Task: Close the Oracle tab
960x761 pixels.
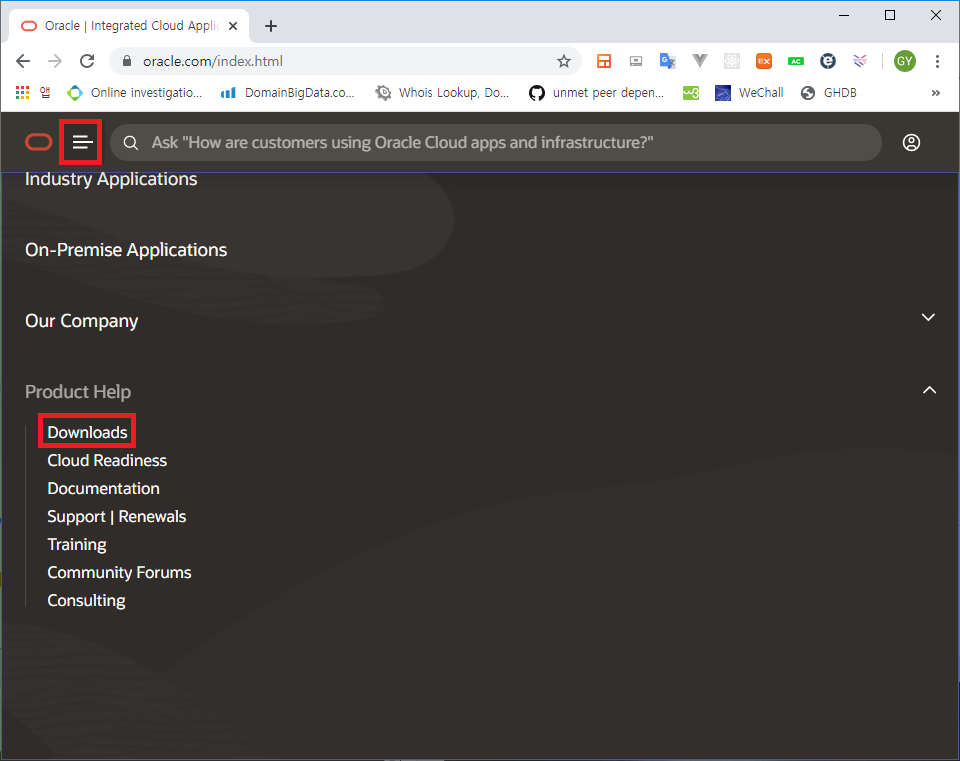Action: (x=233, y=26)
